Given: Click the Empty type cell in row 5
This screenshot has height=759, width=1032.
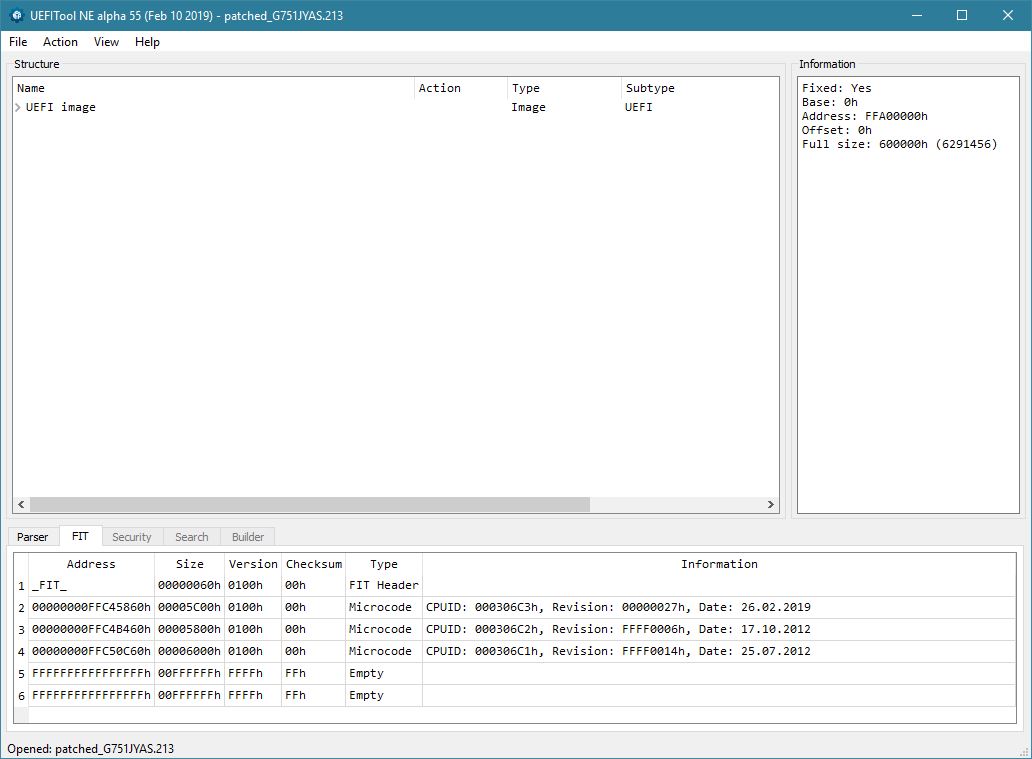Looking at the screenshot, I should [x=384, y=673].
